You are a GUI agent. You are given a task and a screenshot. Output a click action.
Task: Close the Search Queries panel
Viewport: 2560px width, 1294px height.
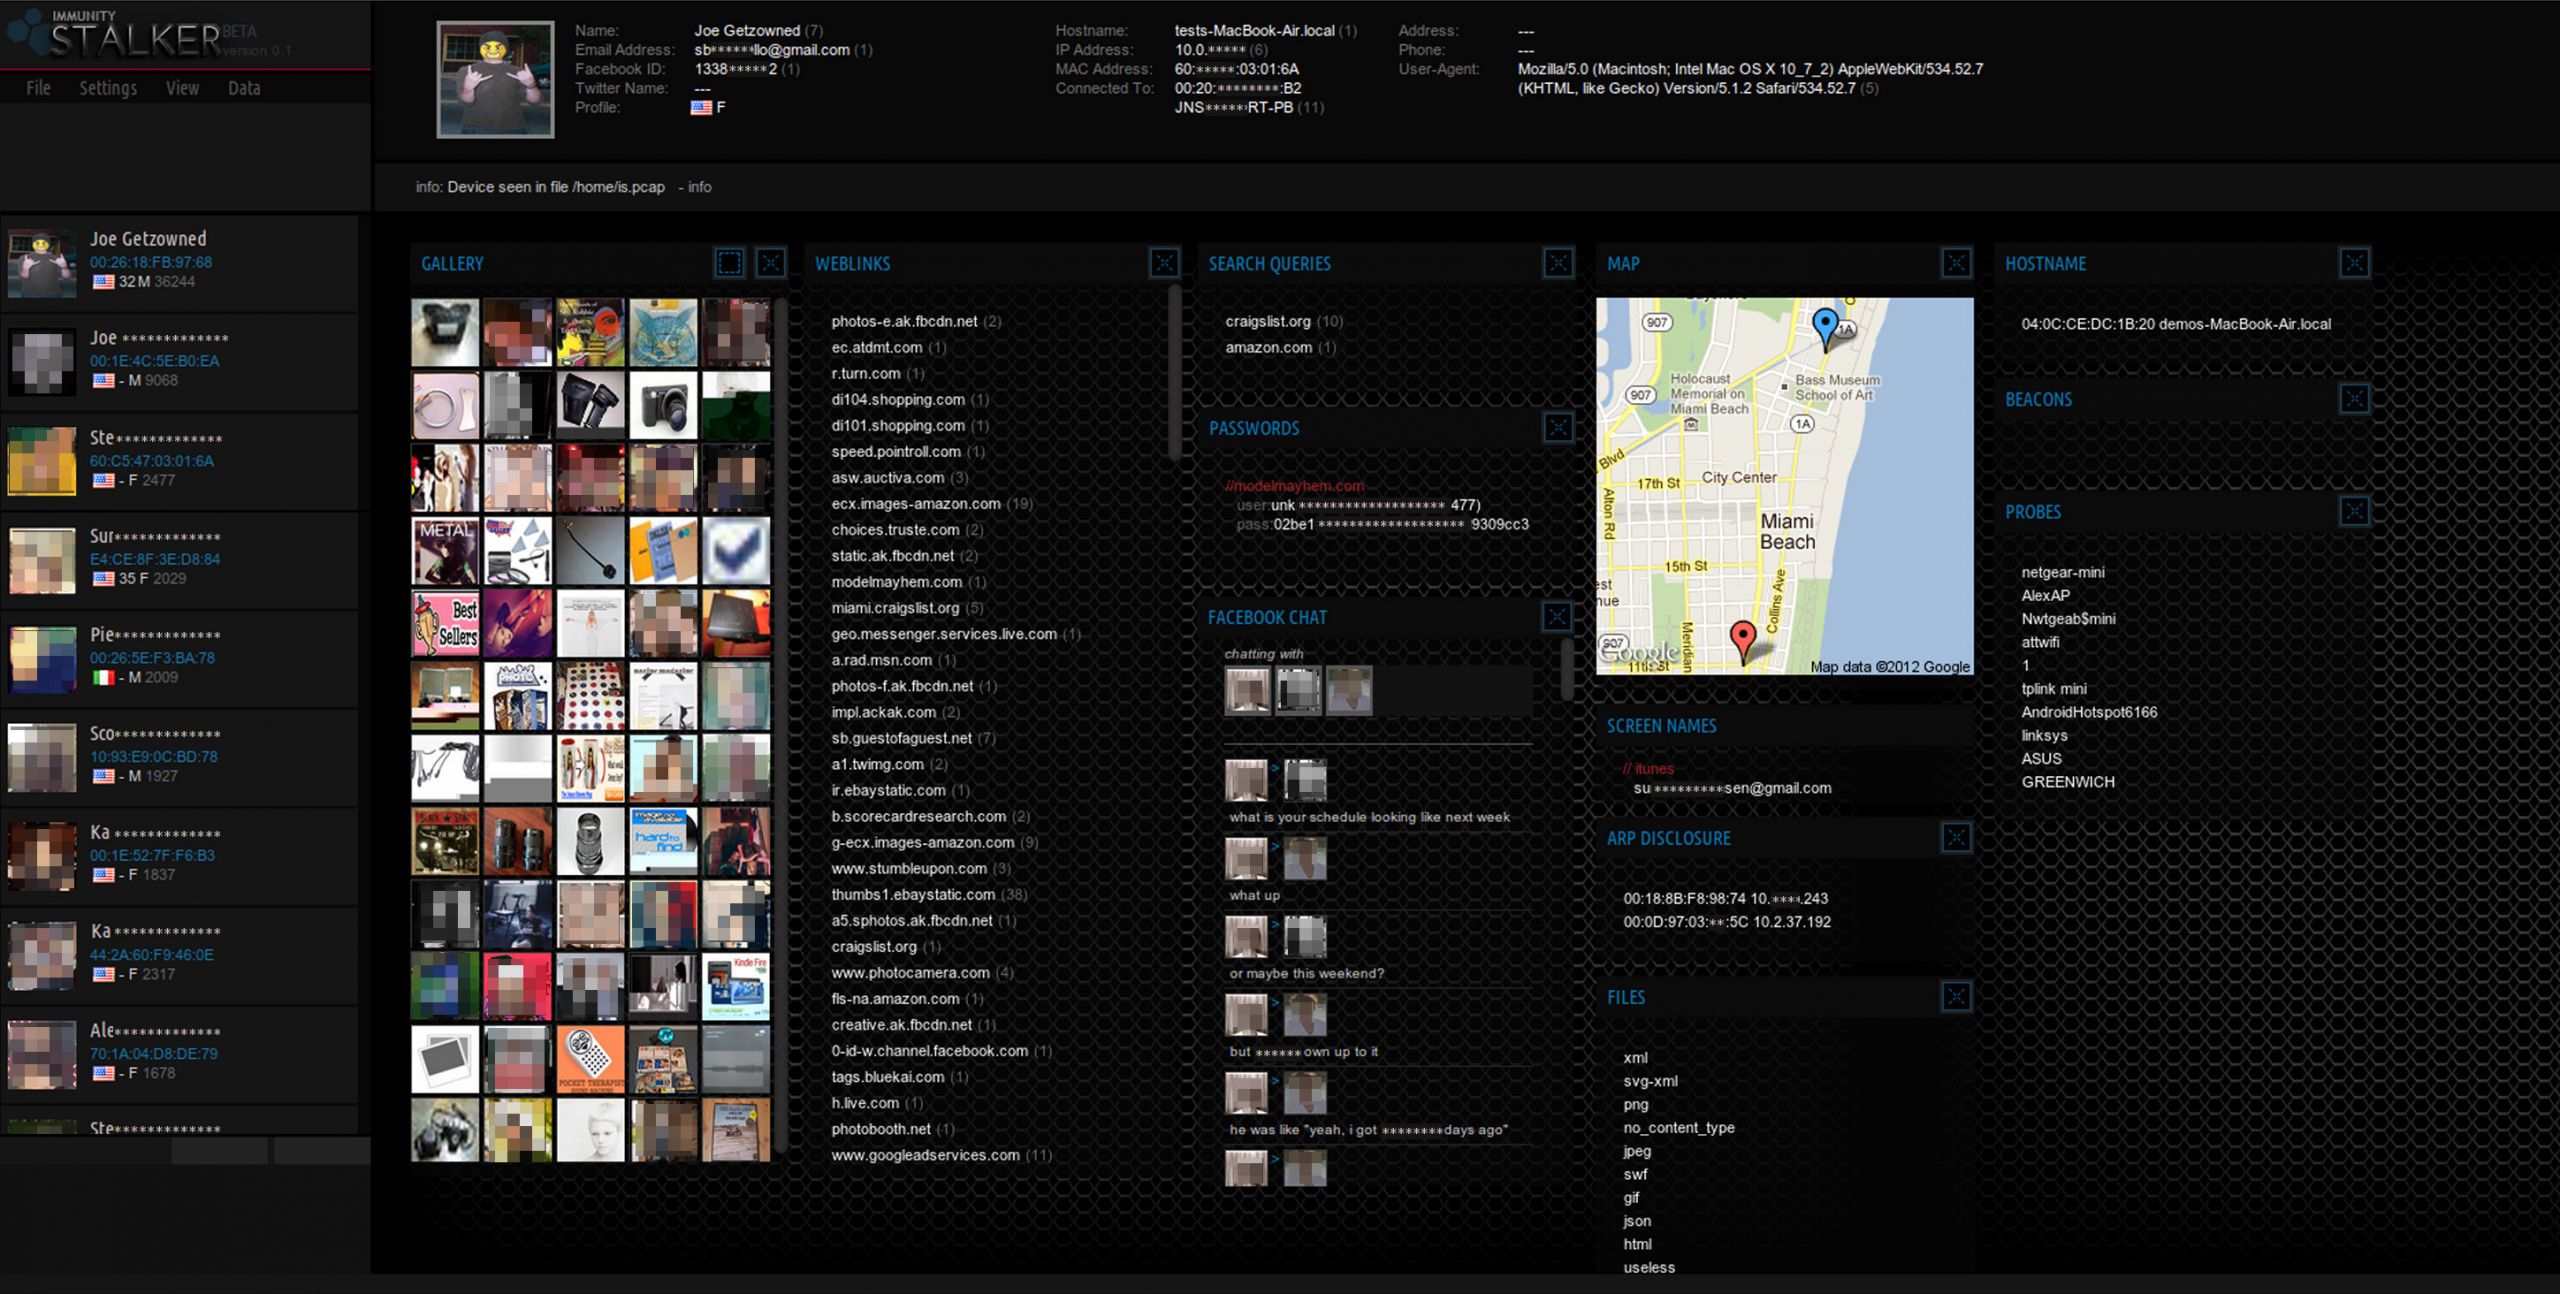click(x=1558, y=263)
